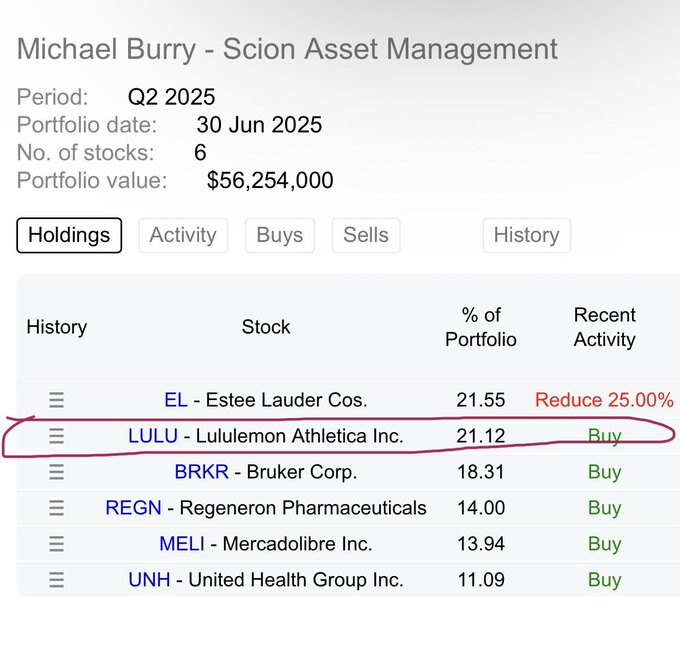The image size is (680, 655).
Task: Open history icon for Mercadolibre row
Action: click(x=56, y=544)
